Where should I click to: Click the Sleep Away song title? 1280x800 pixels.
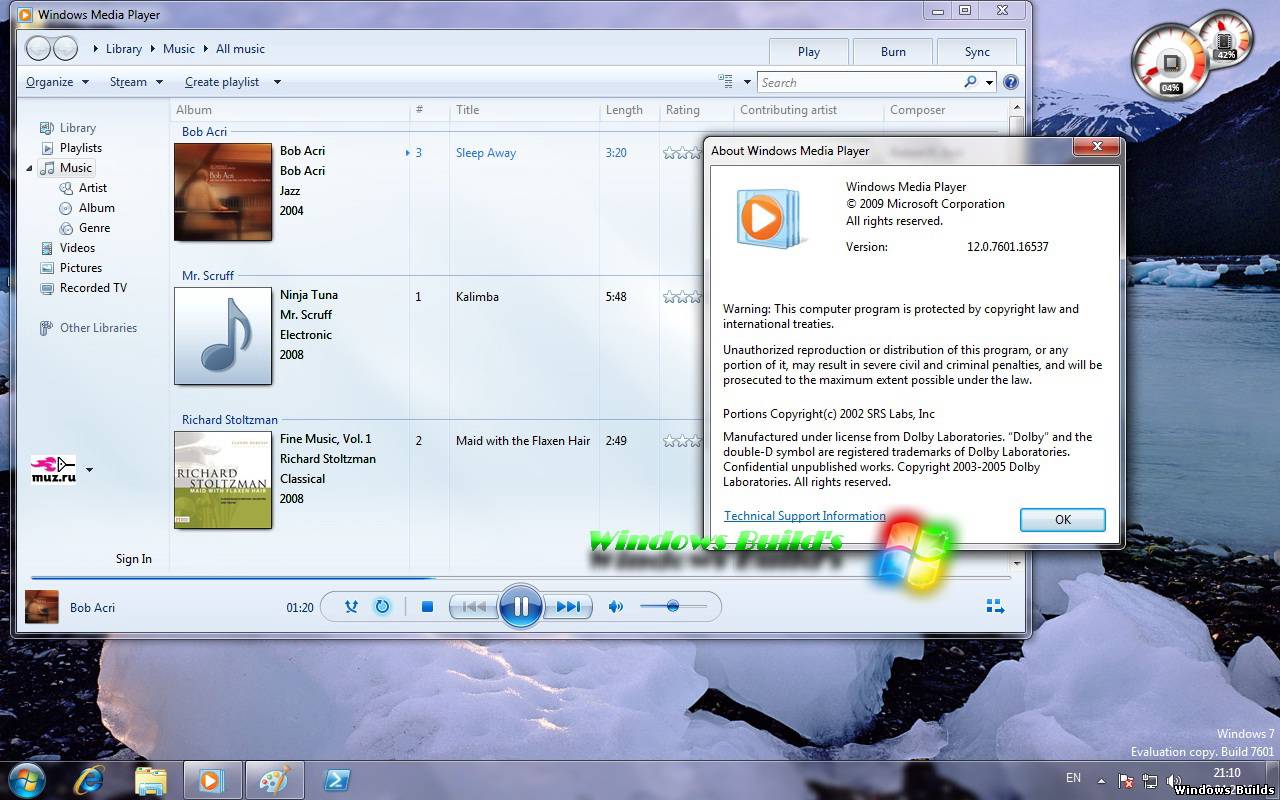coord(486,153)
